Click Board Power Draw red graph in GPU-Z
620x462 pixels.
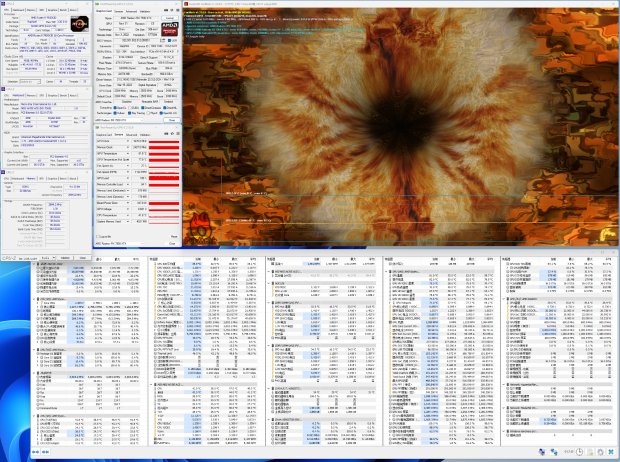click(x=164, y=203)
